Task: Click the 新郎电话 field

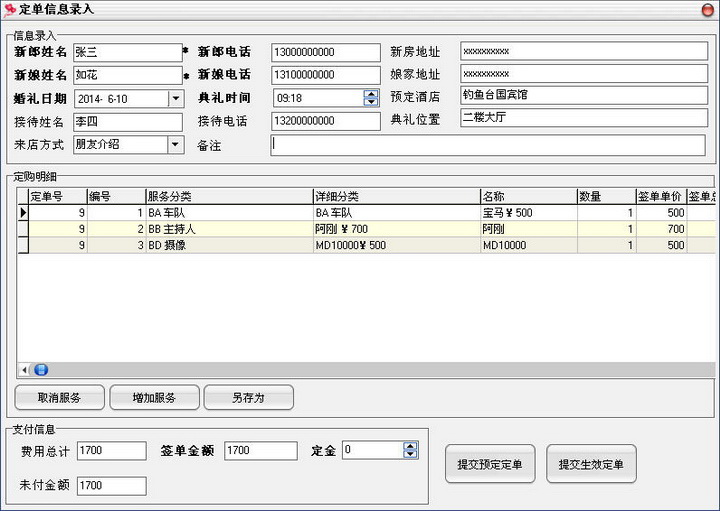Action: coord(326,52)
